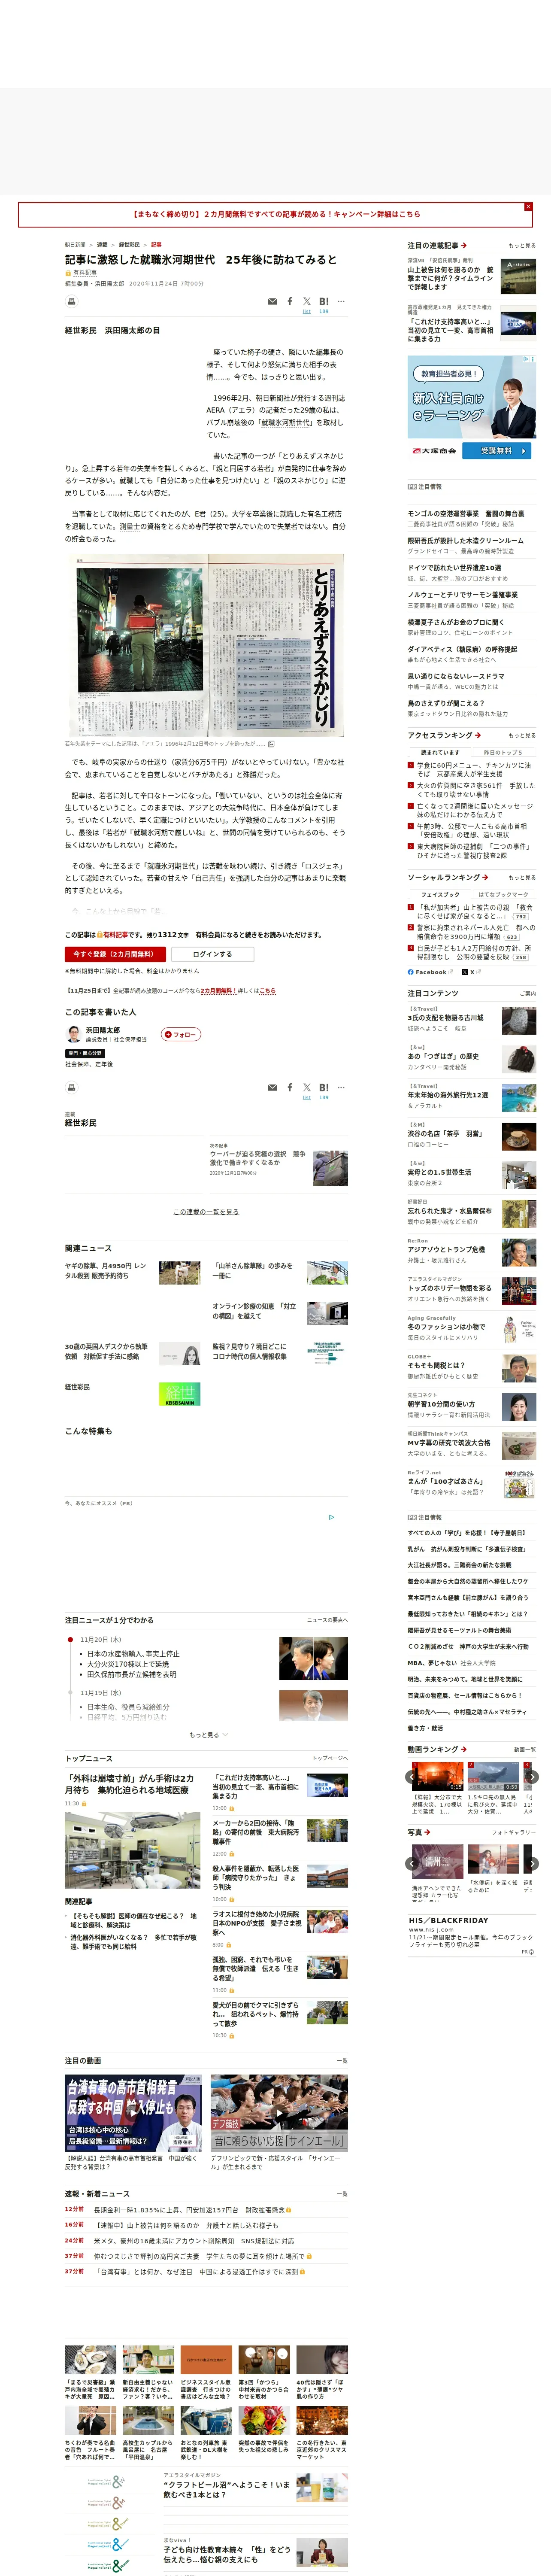The height and width of the screenshot is (2576, 551).
Task: Open 一覧 link beside 速報・新着ニュース
Action: tap(343, 2194)
